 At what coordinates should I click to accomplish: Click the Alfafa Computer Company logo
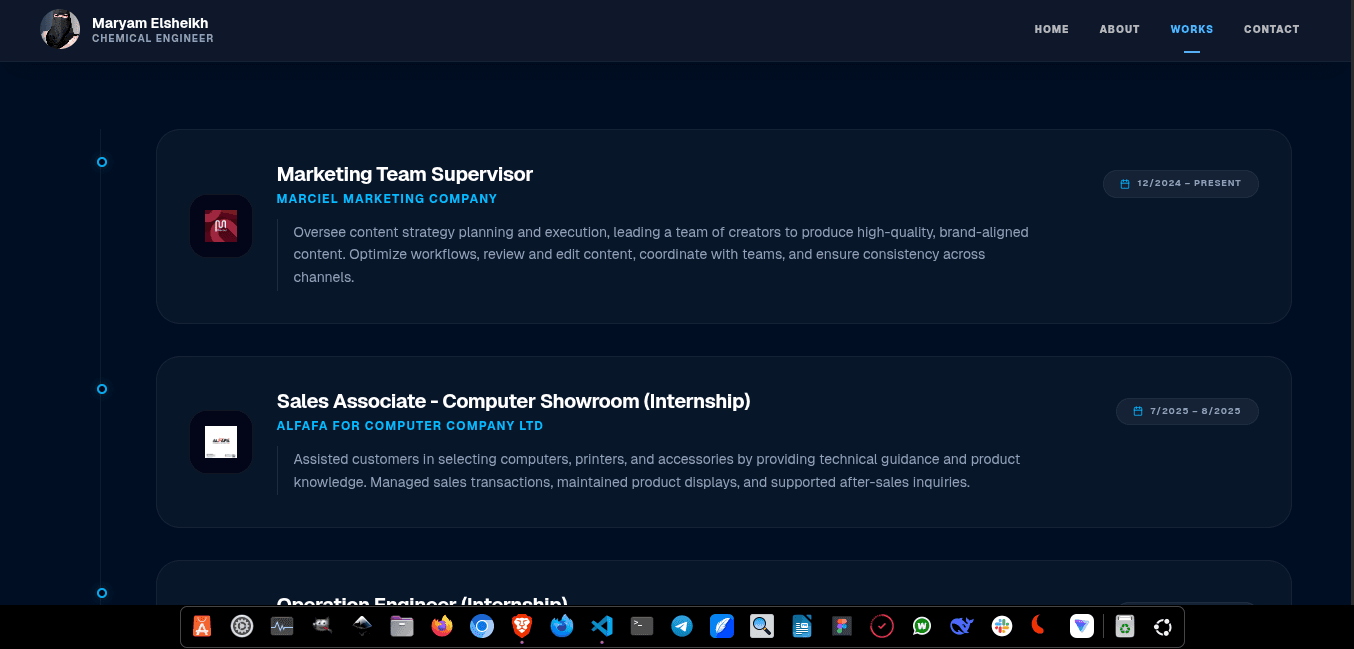click(x=221, y=442)
